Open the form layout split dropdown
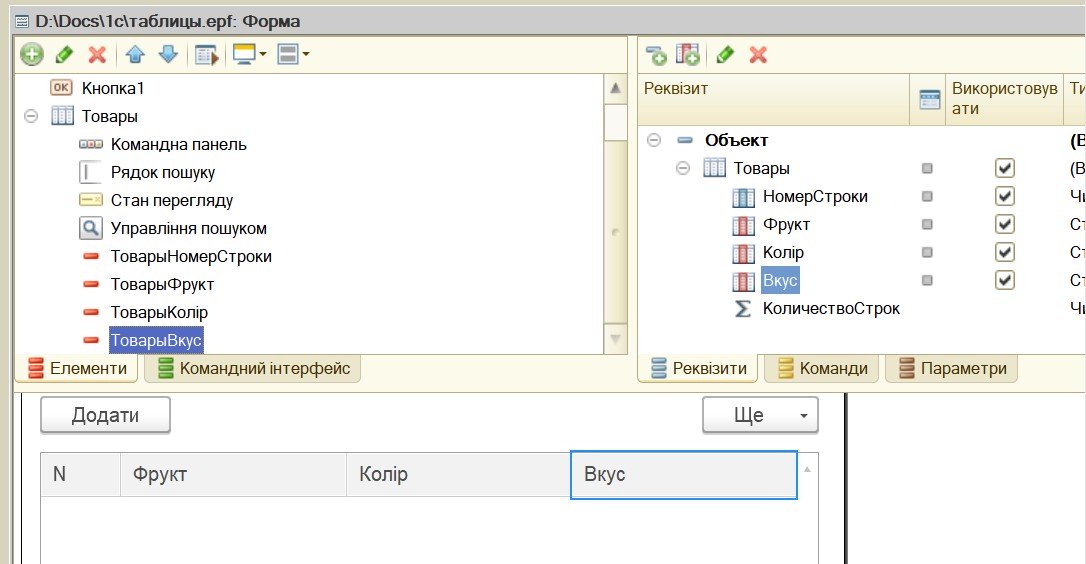Screen dimensions: 1086x564 (293, 54)
